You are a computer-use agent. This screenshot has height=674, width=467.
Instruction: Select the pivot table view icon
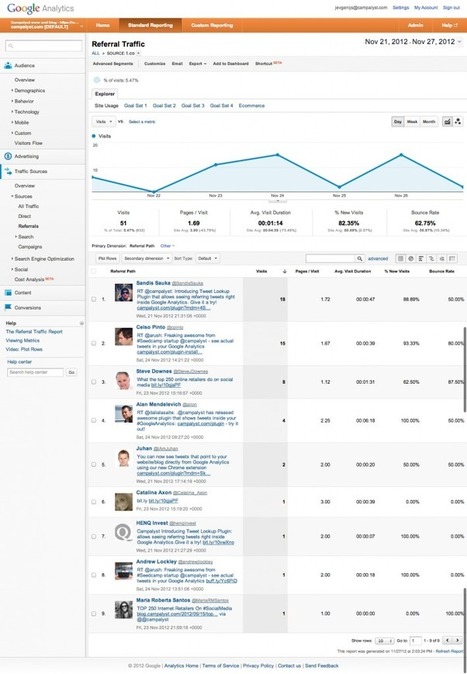click(x=452, y=258)
